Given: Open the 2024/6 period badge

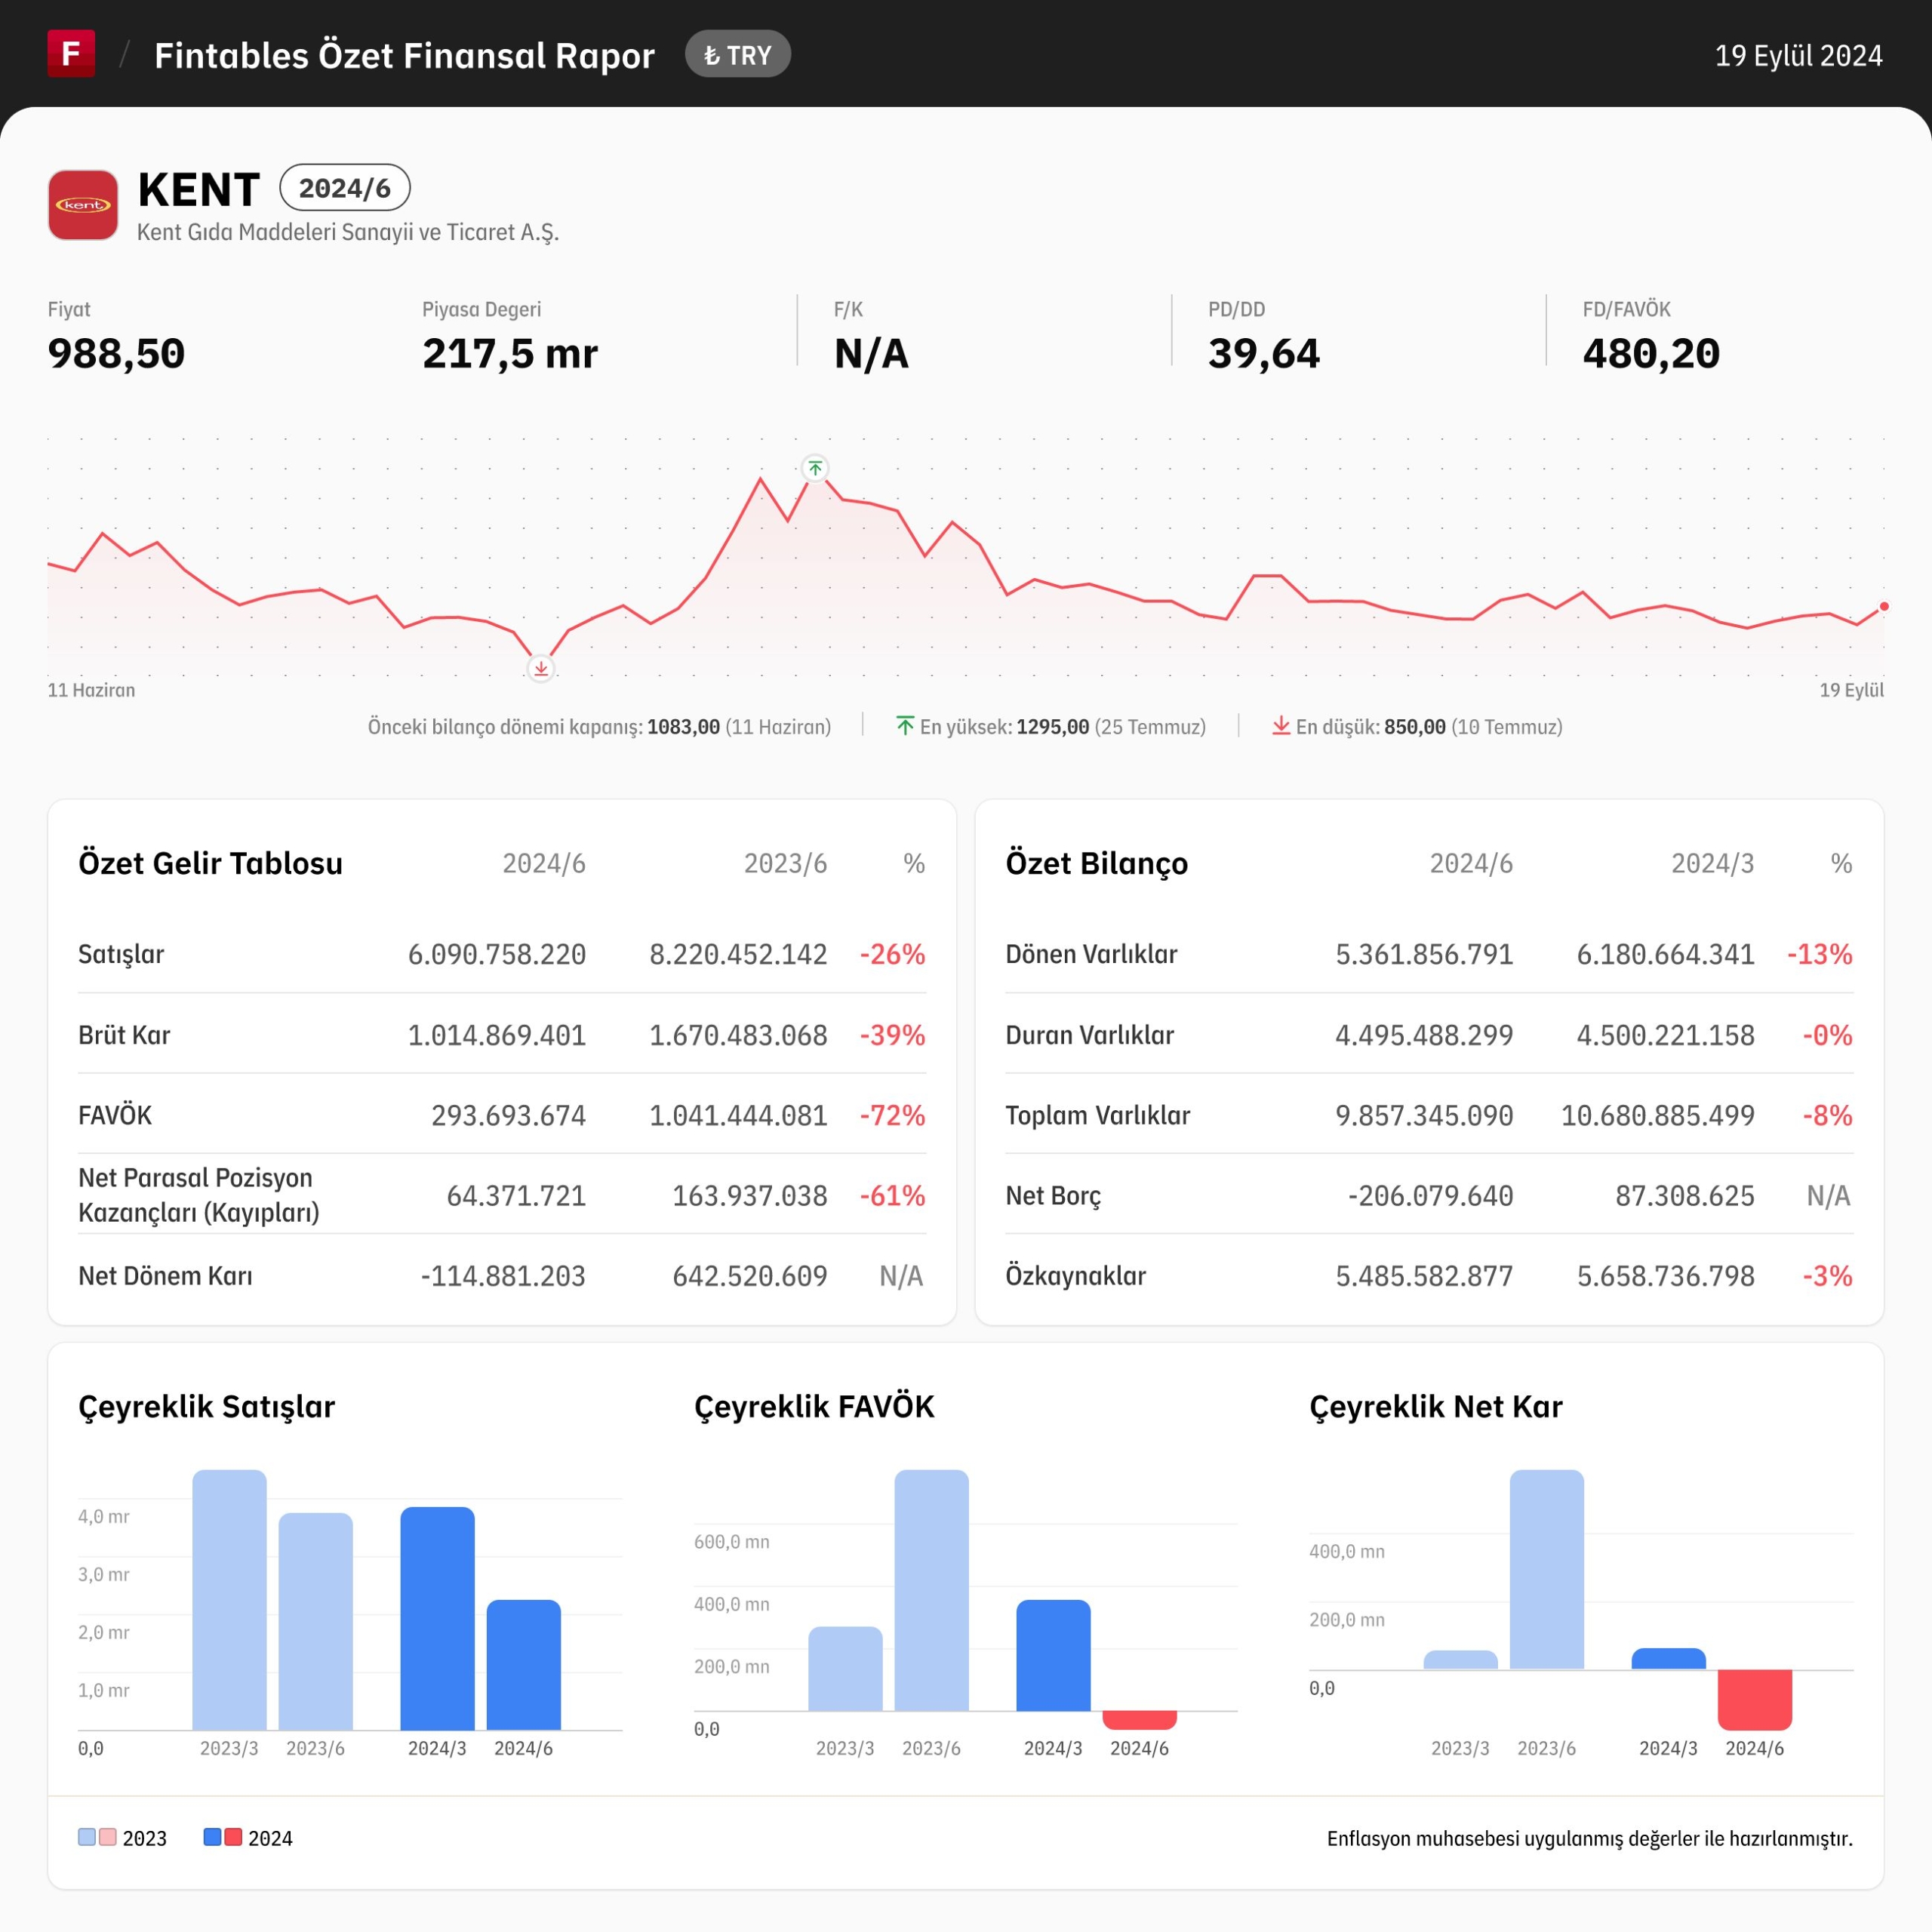Looking at the screenshot, I should point(345,187).
